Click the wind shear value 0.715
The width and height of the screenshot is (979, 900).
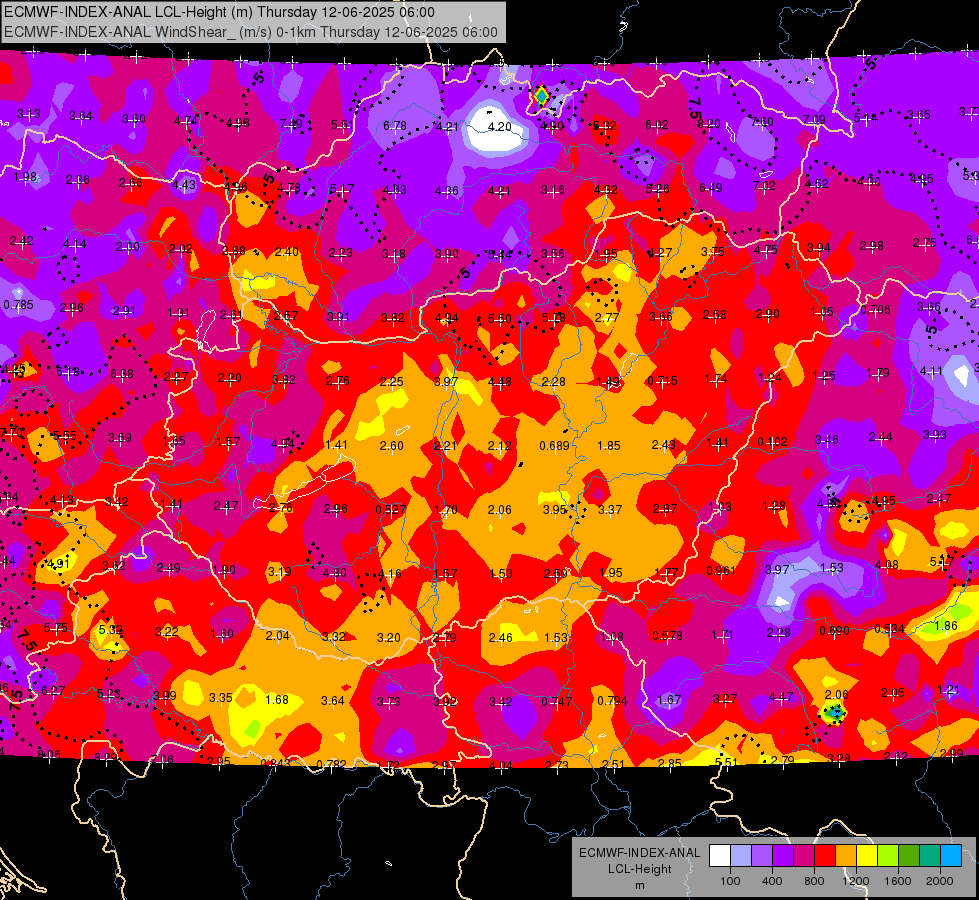[x=662, y=380]
